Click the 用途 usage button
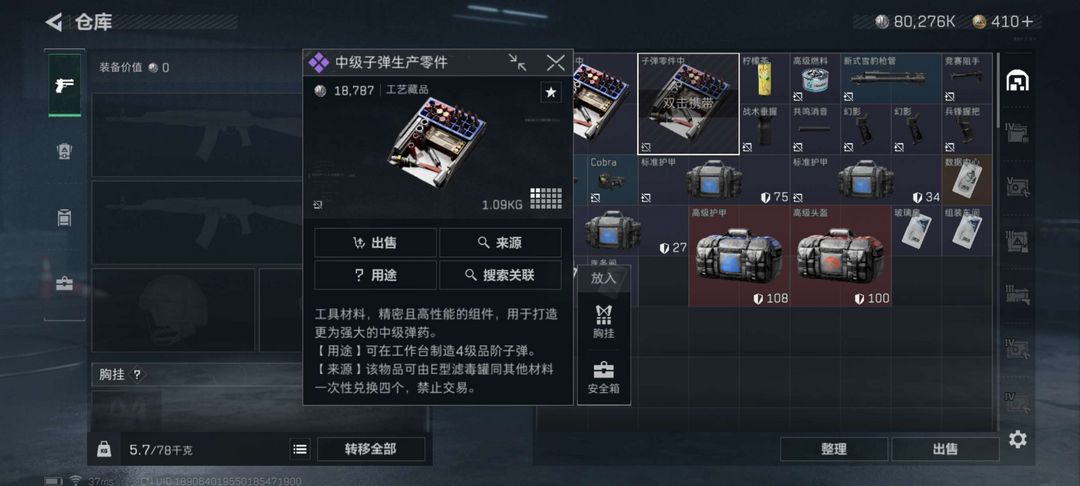1080x486 pixels. pyautogui.click(x=375, y=275)
